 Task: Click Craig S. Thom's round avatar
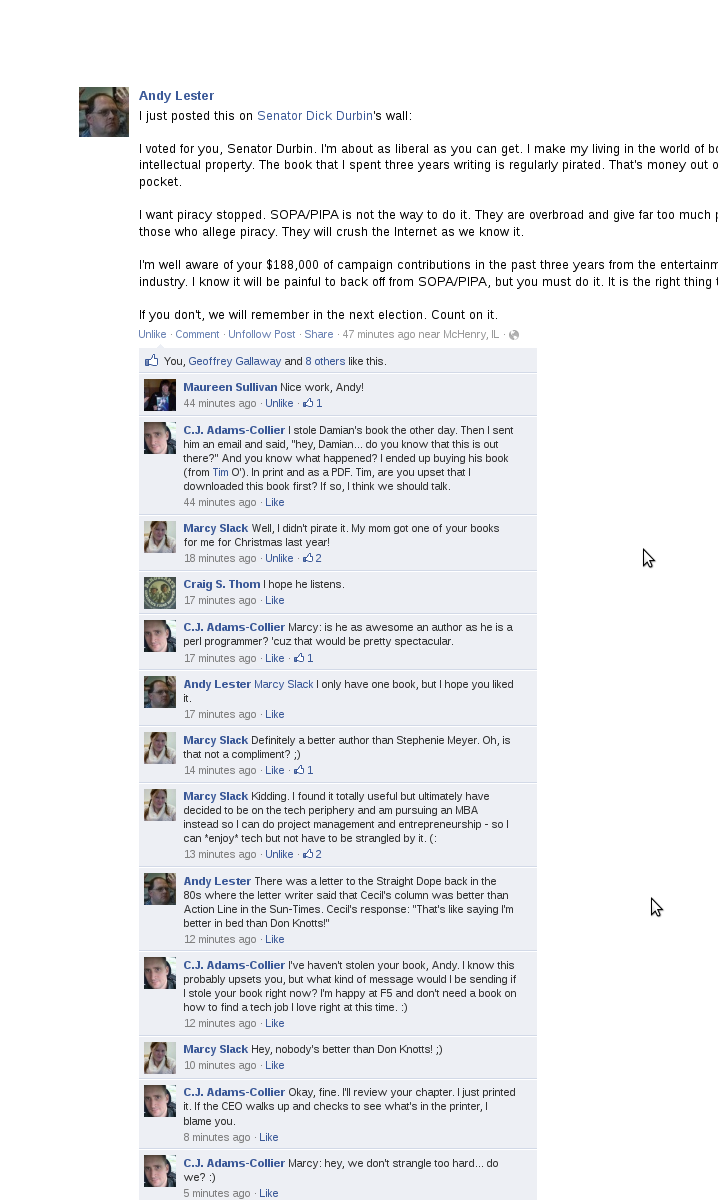point(160,592)
